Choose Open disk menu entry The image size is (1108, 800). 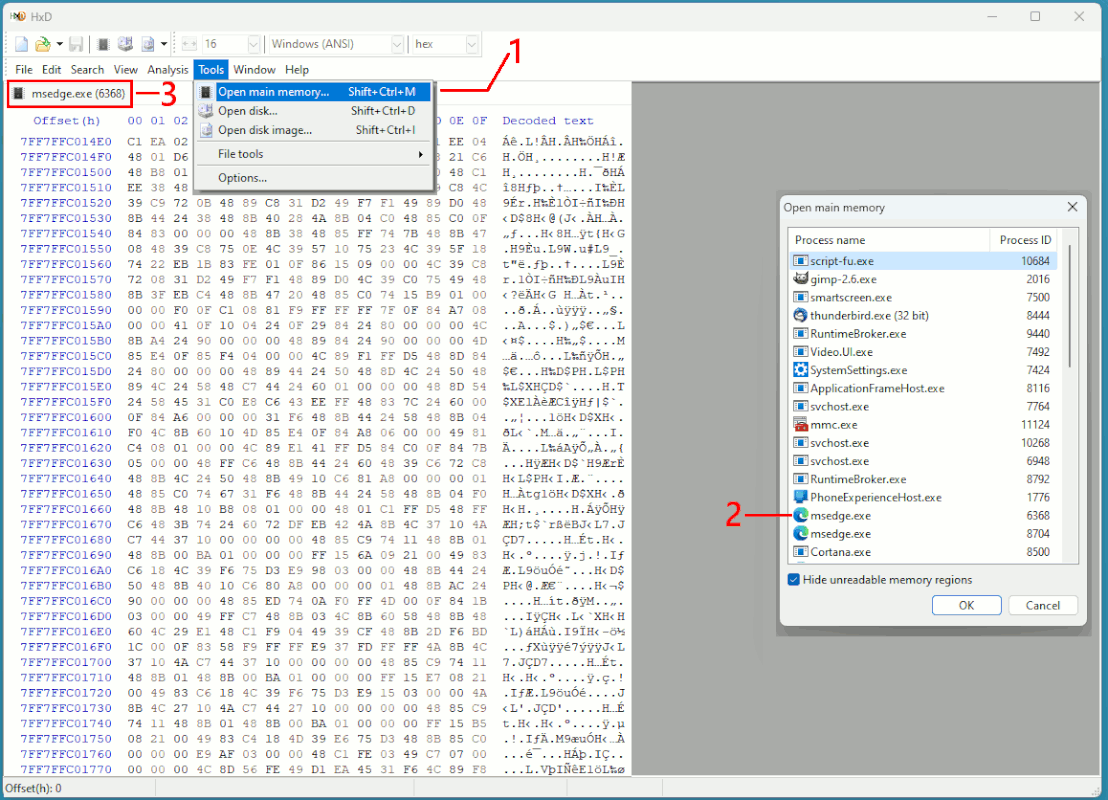pos(314,111)
